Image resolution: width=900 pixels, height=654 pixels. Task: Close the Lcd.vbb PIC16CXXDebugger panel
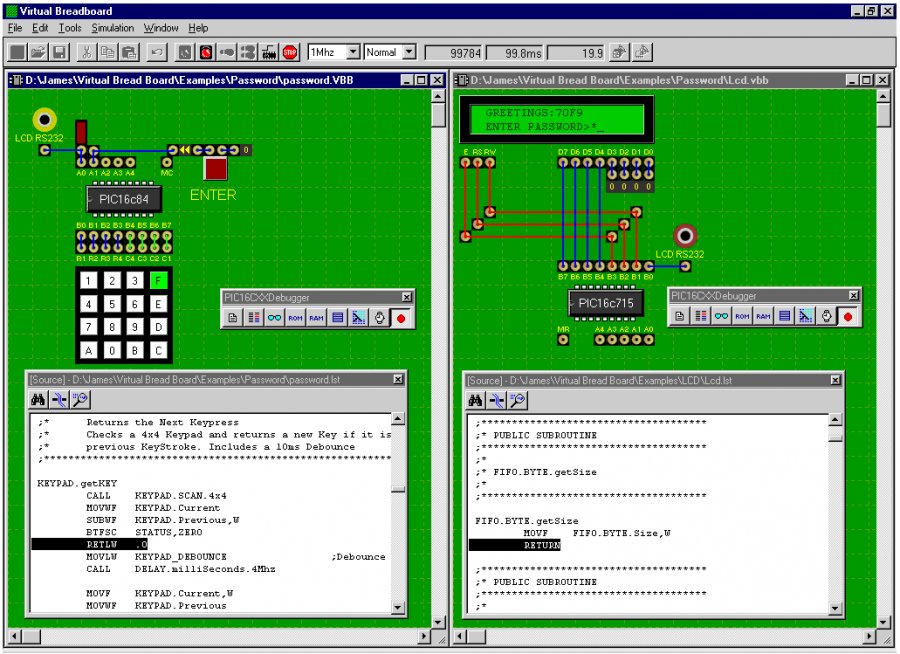(854, 295)
